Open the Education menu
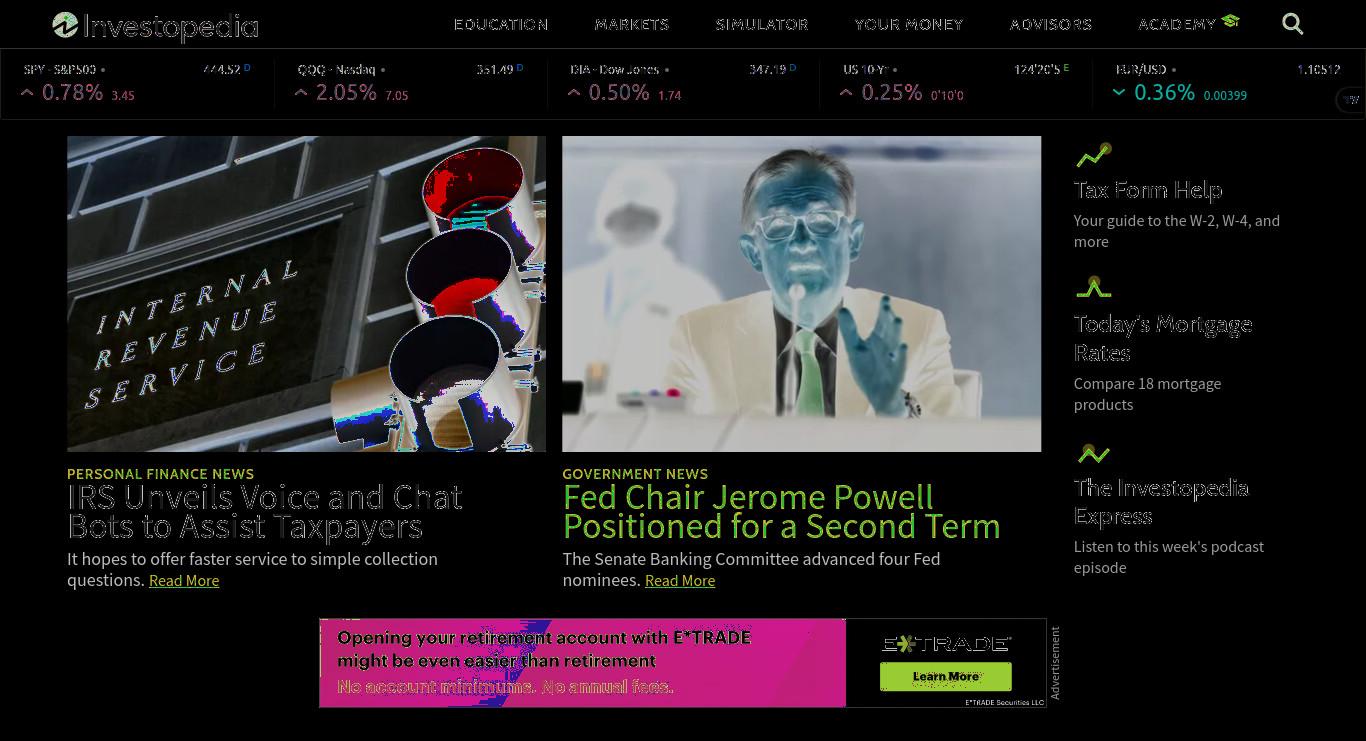1366x741 pixels. [501, 24]
